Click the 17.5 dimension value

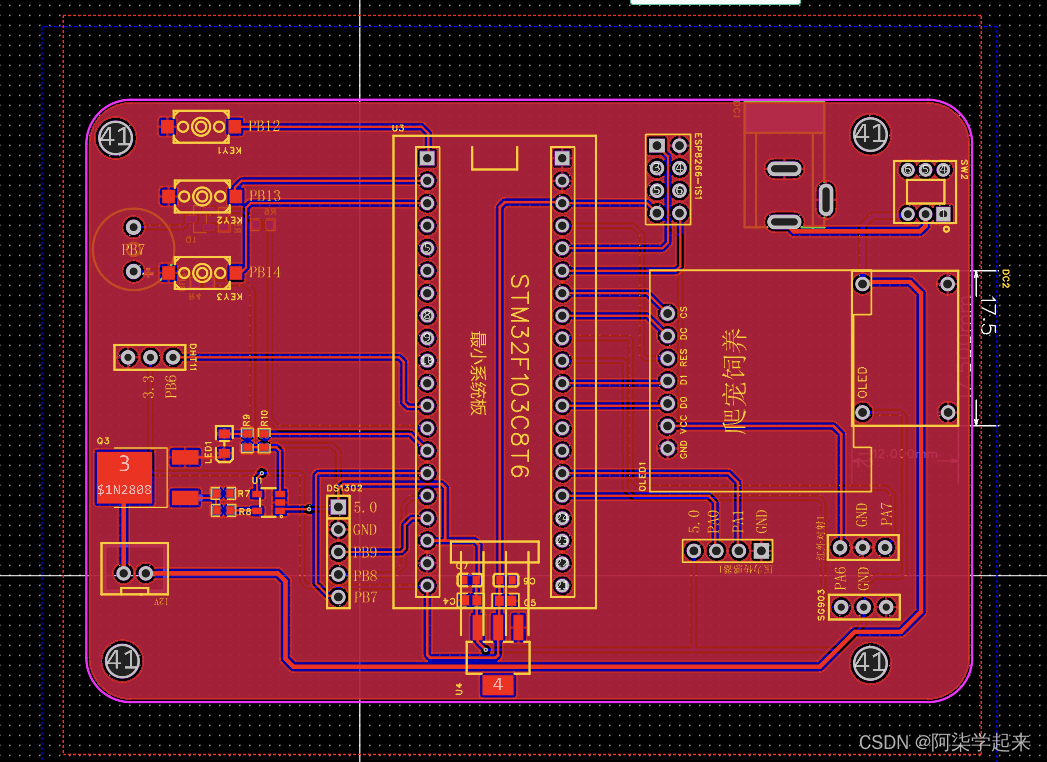[989, 317]
